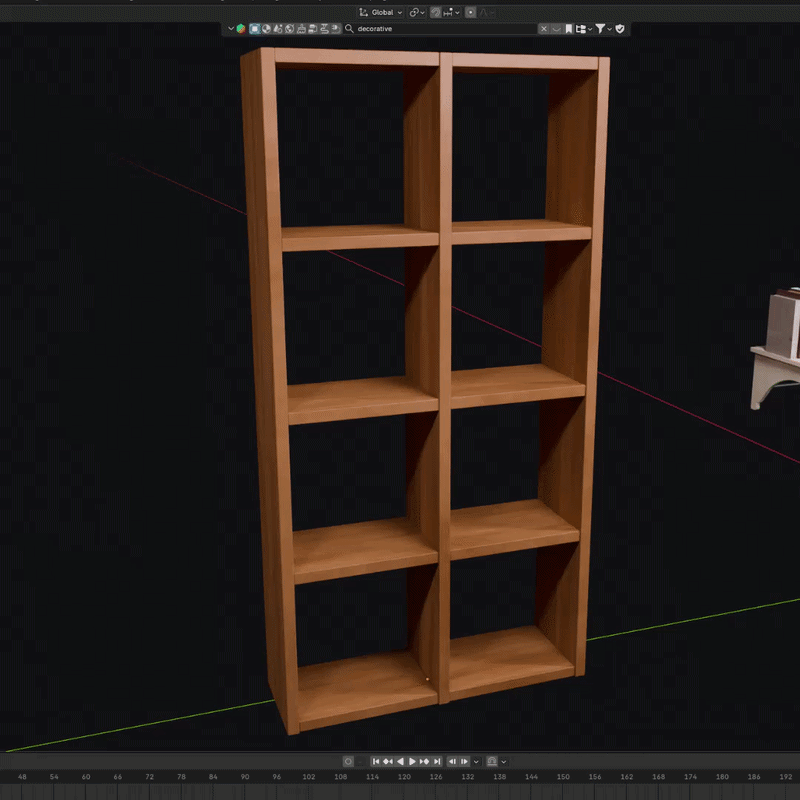Open the dropdown after the frame step buttons

pos(477,762)
